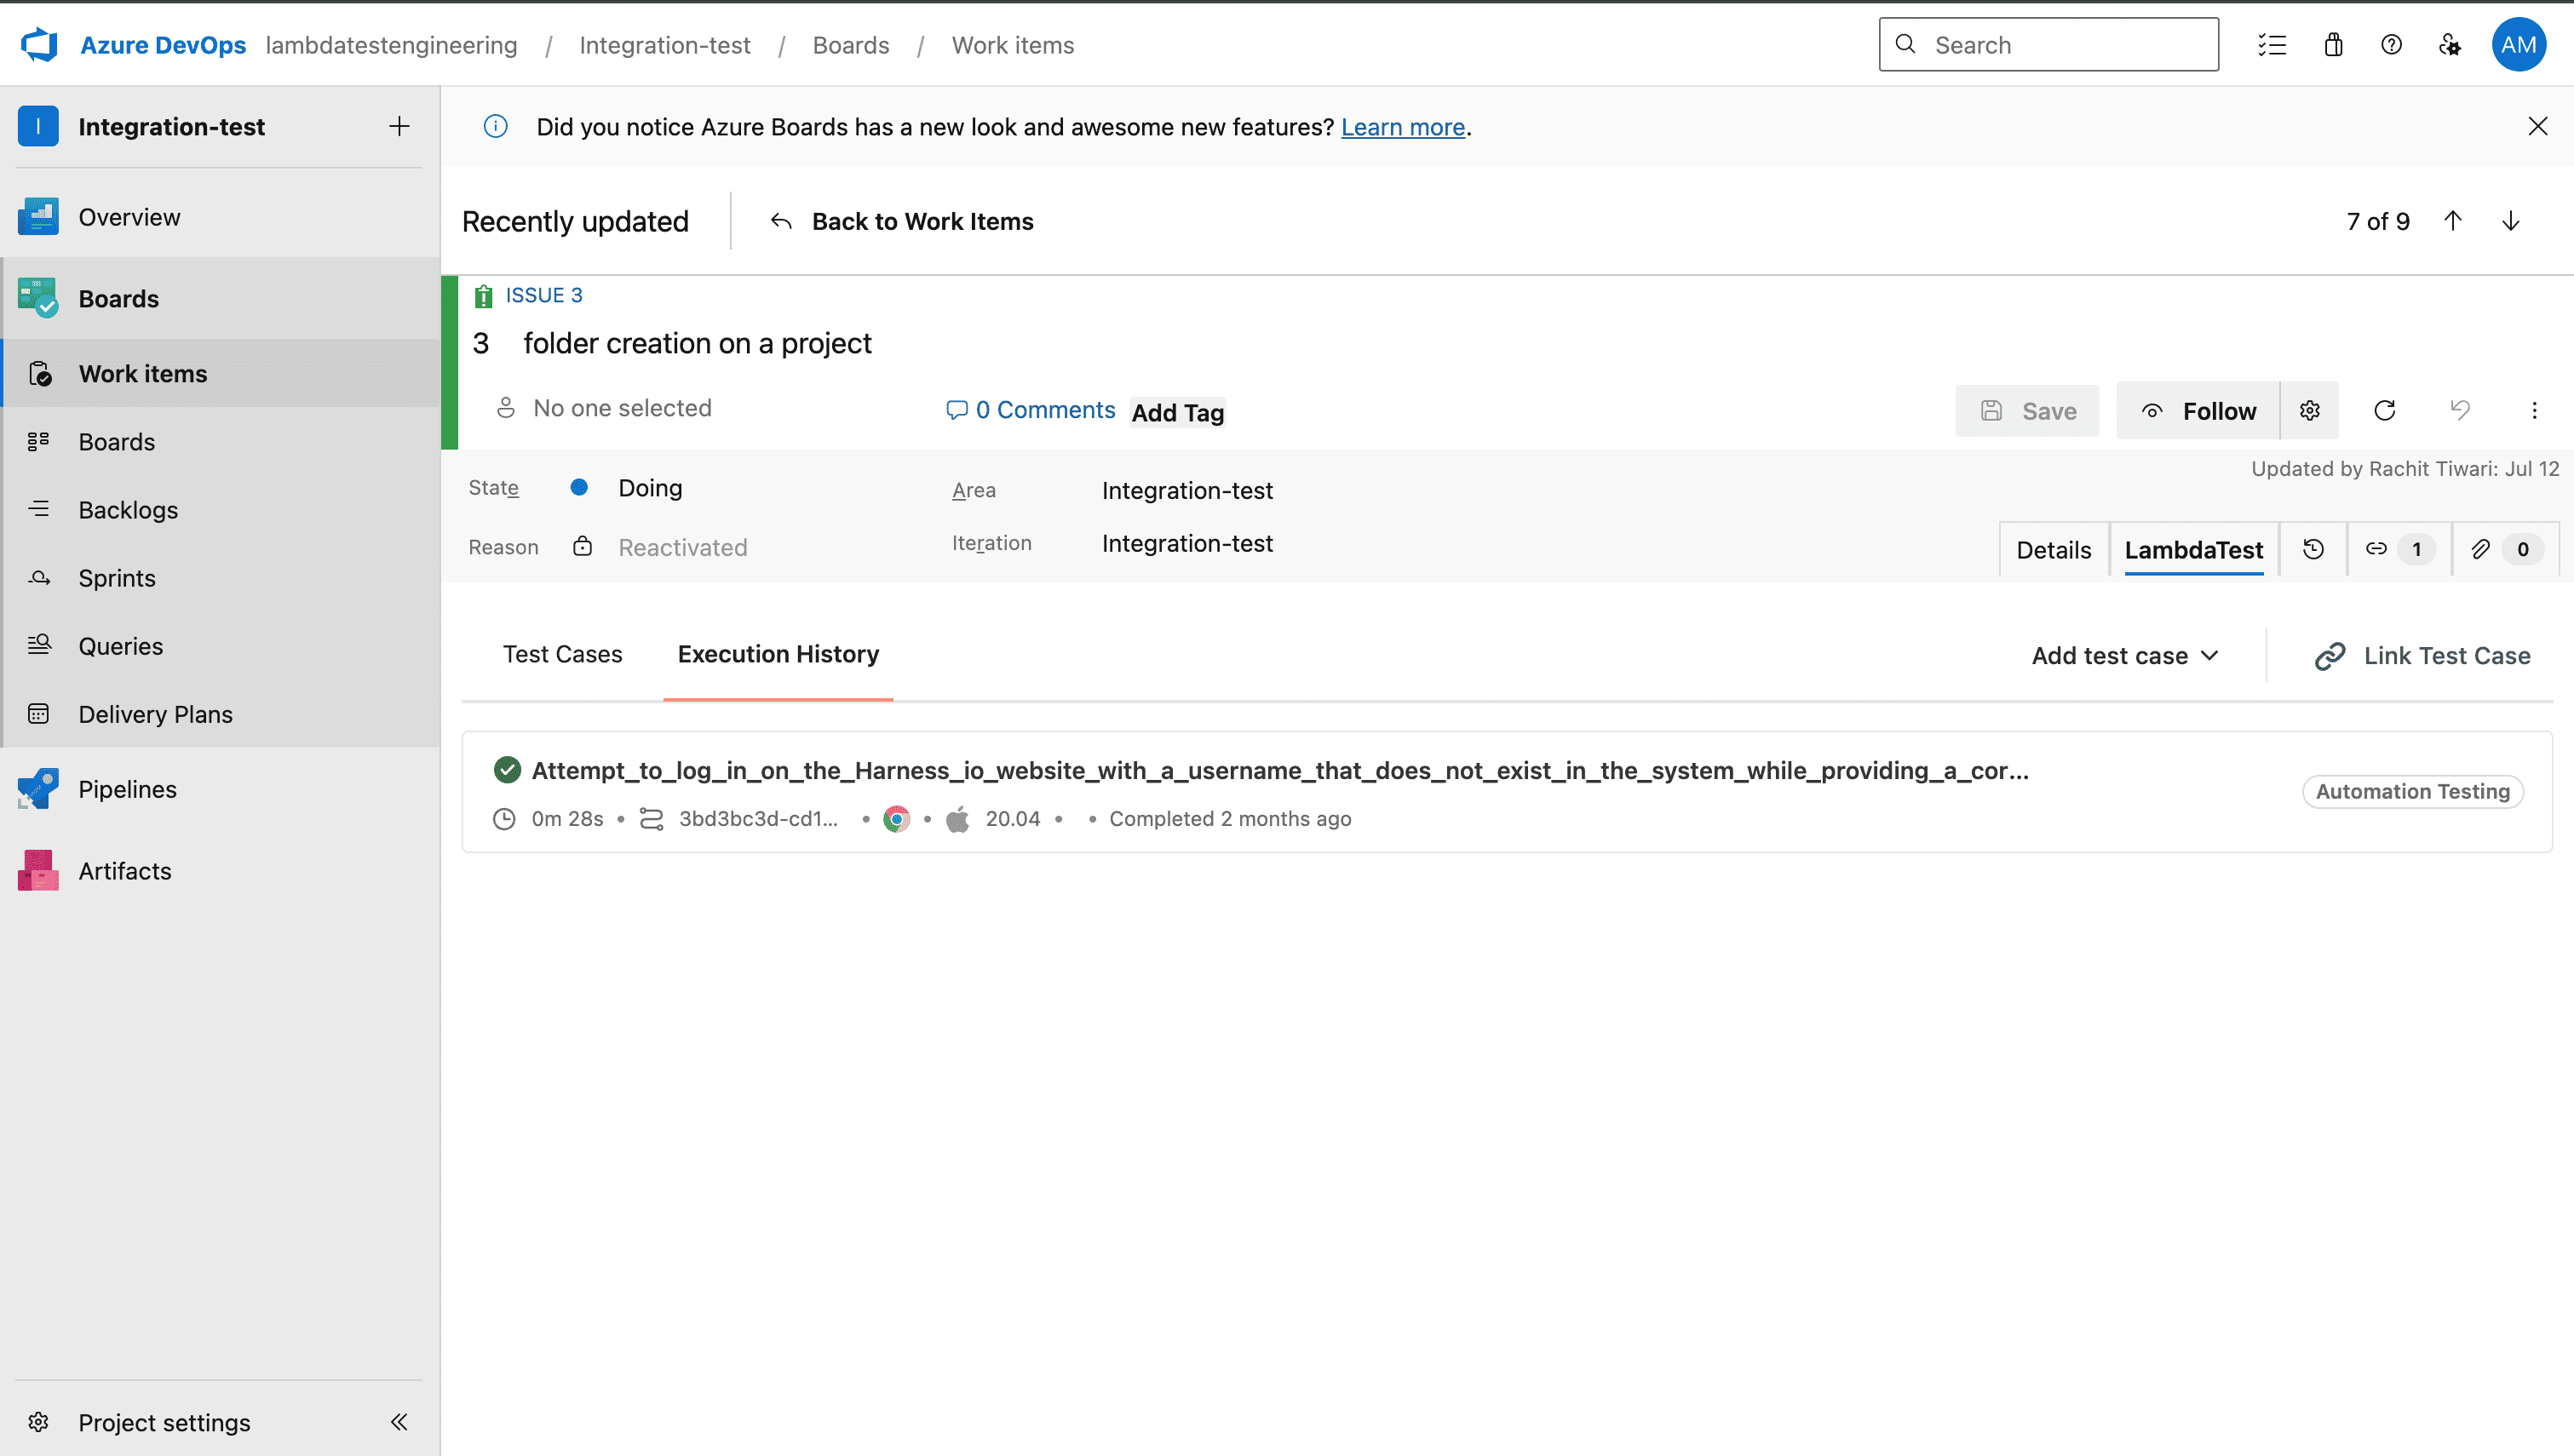The image size is (2574, 1456).
Task: Follow this work item
Action: point(2198,411)
